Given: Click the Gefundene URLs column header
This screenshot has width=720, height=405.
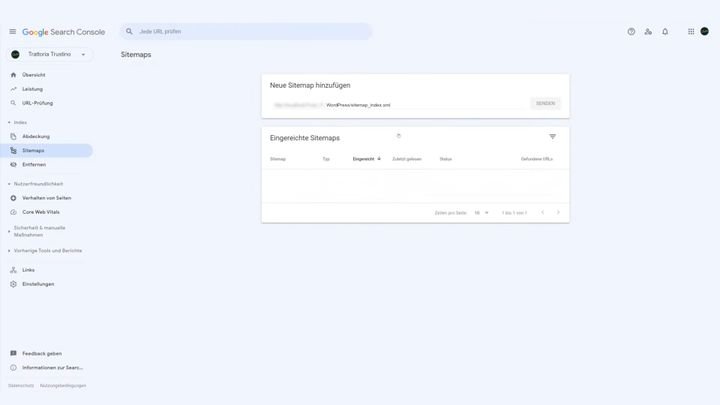Looking at the screenshot, I should click(537, 159).
